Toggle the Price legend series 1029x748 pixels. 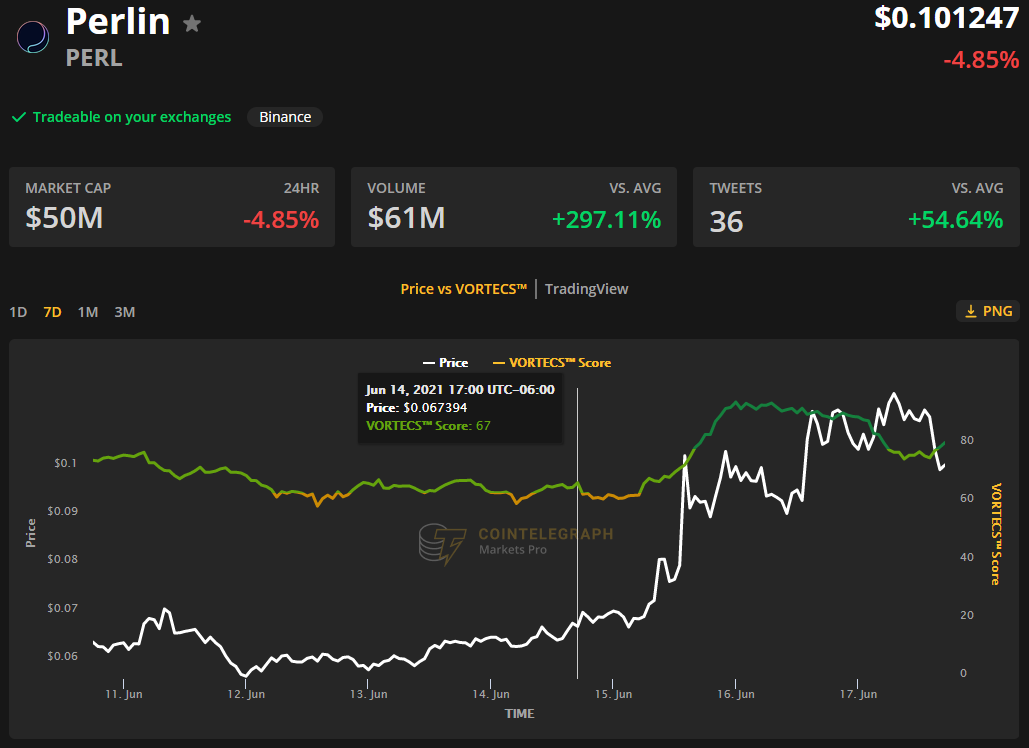tap(446, 363)
